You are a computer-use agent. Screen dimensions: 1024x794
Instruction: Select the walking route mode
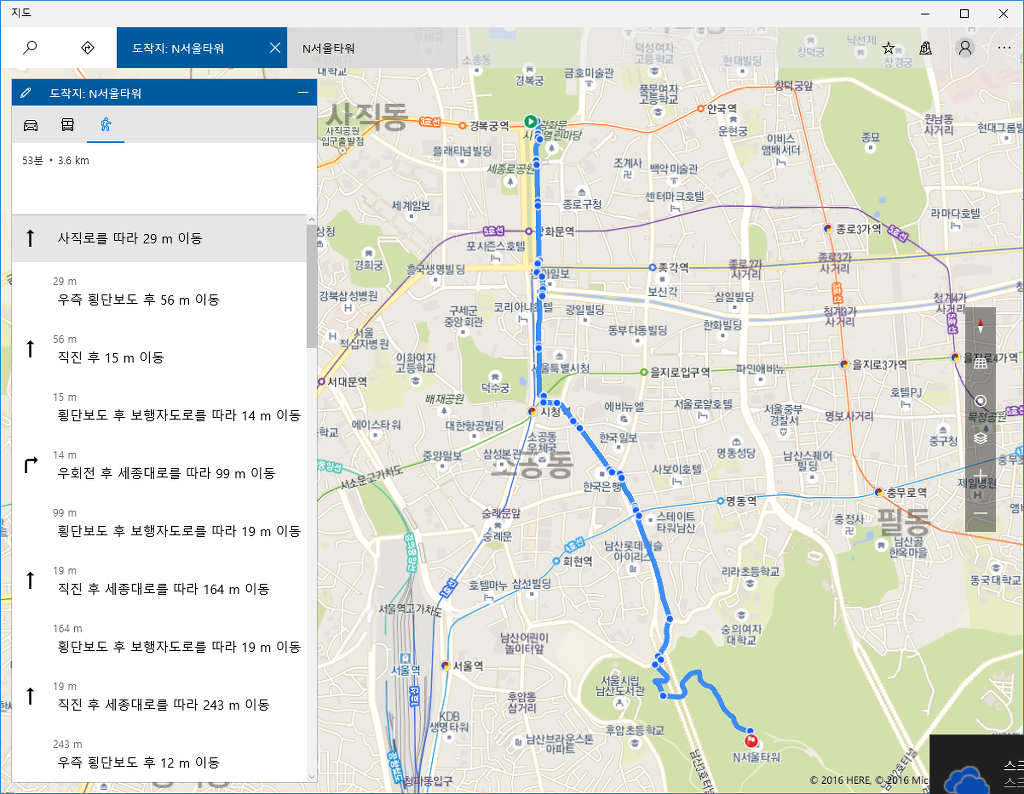(x=104, y=124)
